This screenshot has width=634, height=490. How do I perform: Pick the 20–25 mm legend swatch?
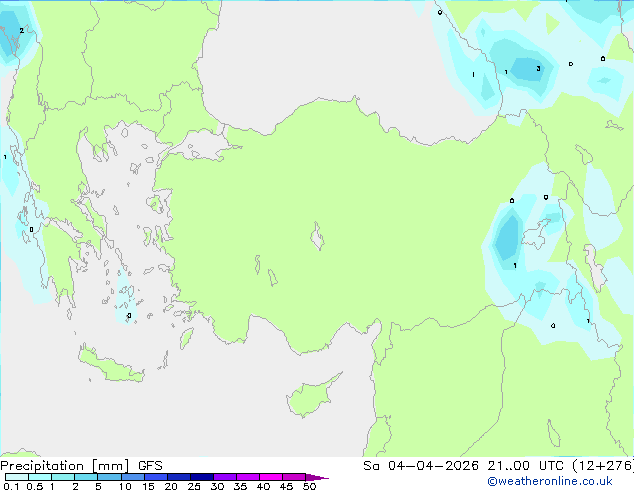click(178, 477)
